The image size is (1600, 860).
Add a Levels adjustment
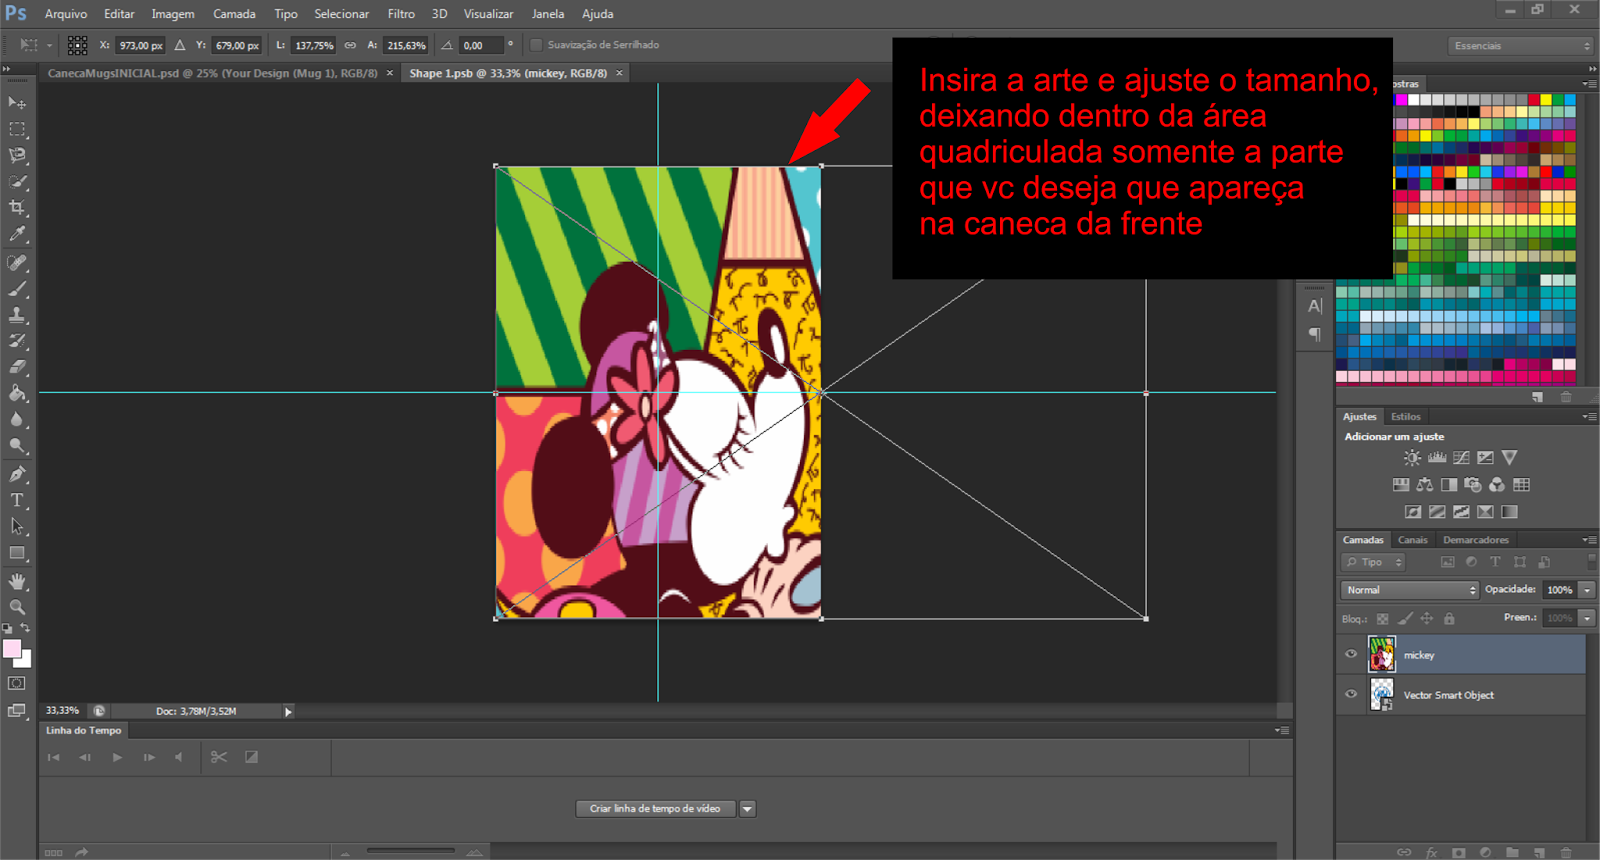point(1437,458)
